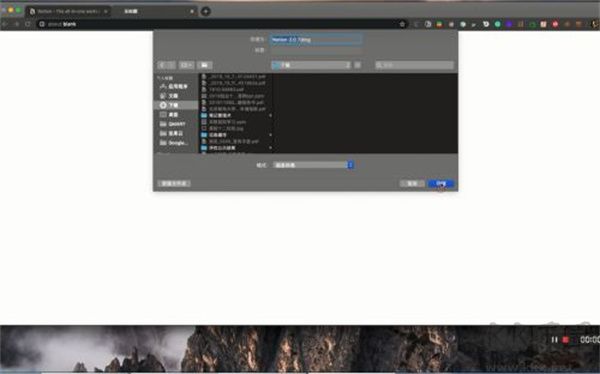The height and width of the screenshot is (374, 600).
Task: Close the active about:blank tab
Action: pos(192,11)
